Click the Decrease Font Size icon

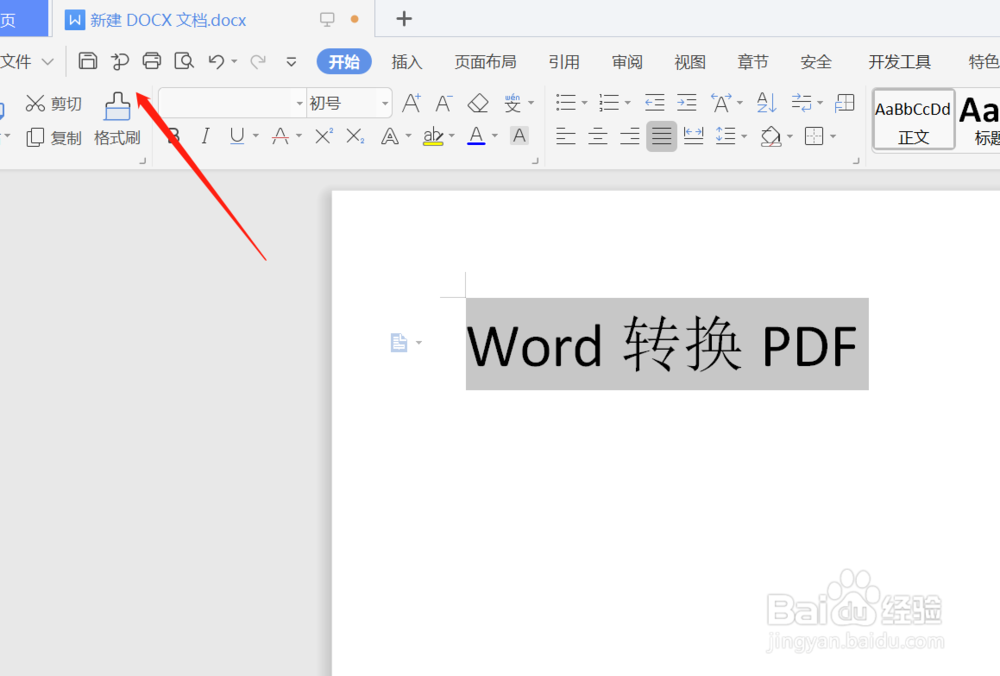pos(443,103)
